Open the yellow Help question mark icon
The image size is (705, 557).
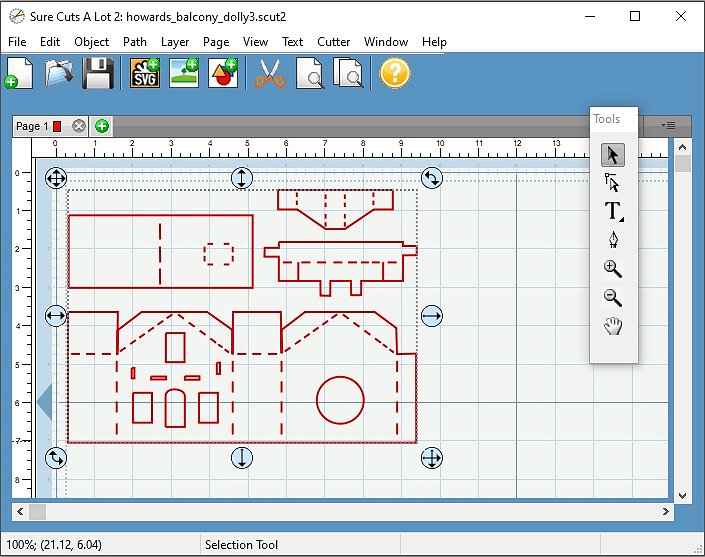click(x=395, y=74)
